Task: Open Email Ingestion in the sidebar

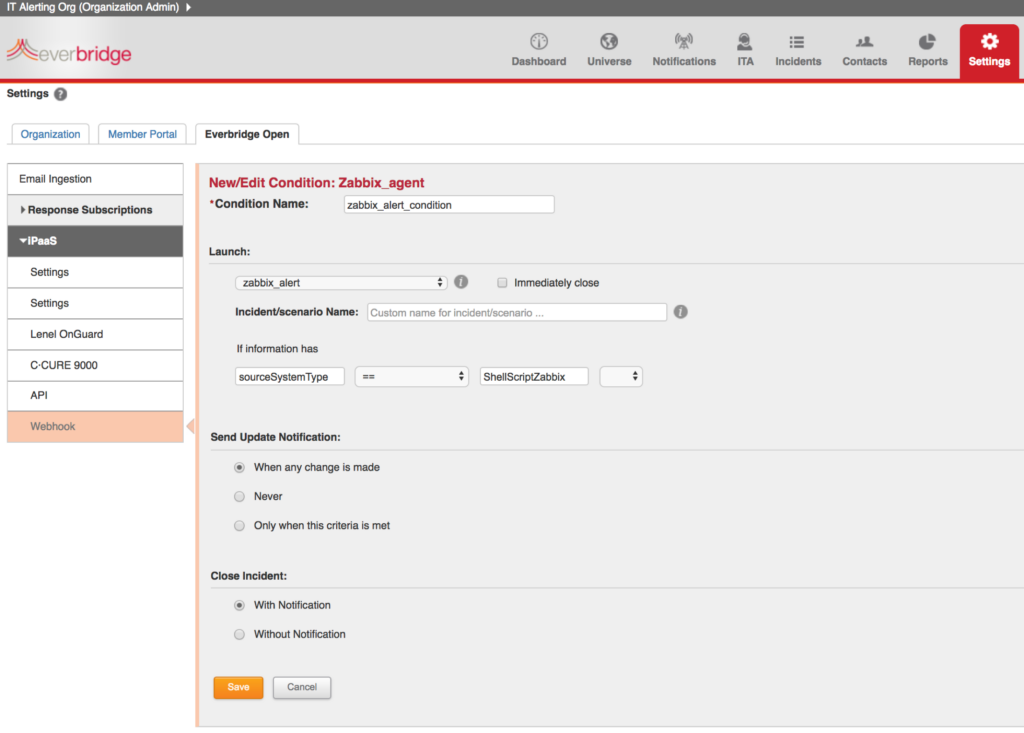Action: tap(95, 179)
